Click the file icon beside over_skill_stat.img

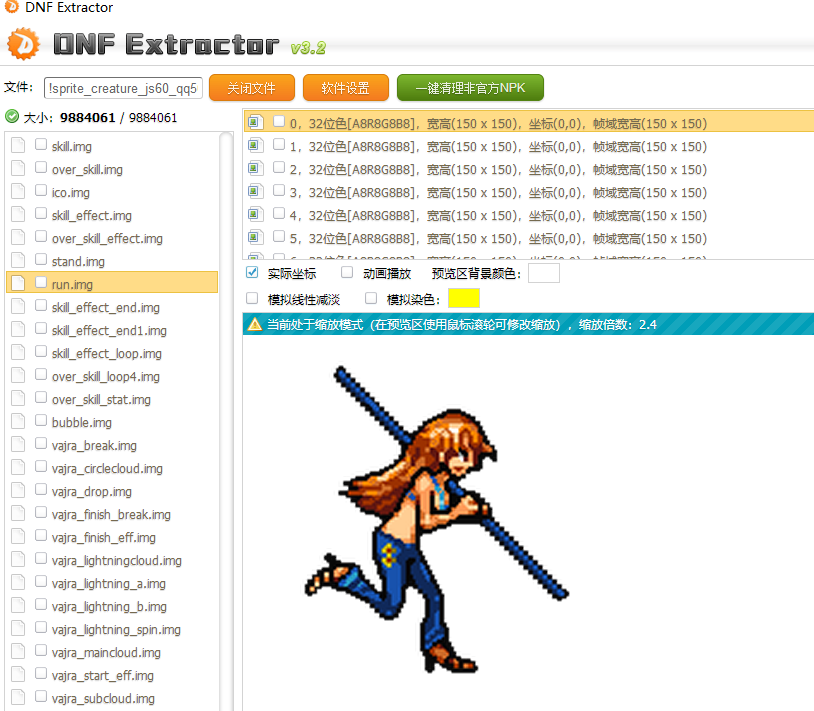point(18,398)
